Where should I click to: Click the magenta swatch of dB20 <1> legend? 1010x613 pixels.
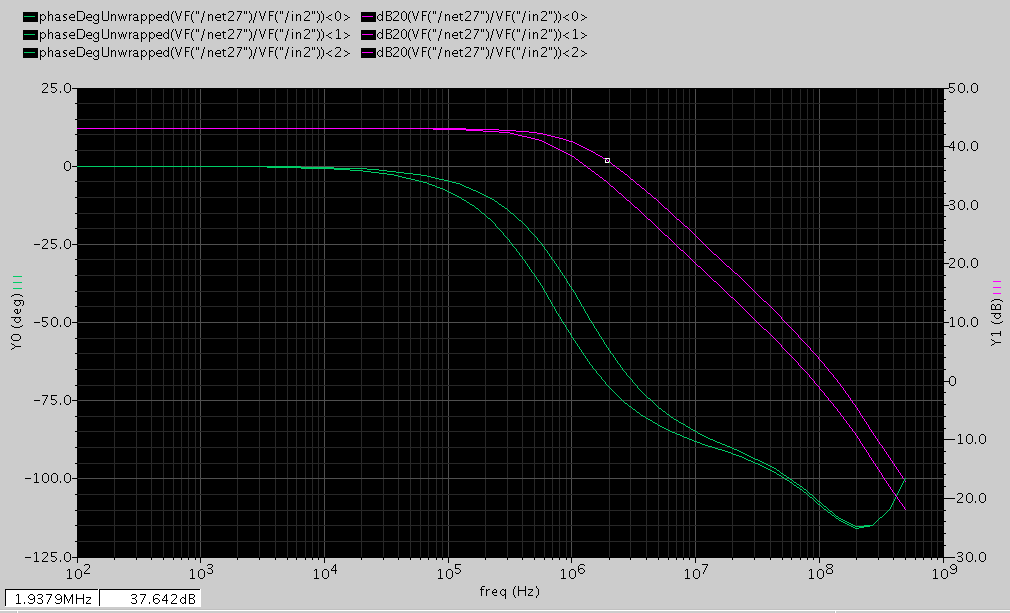[368, 35]
